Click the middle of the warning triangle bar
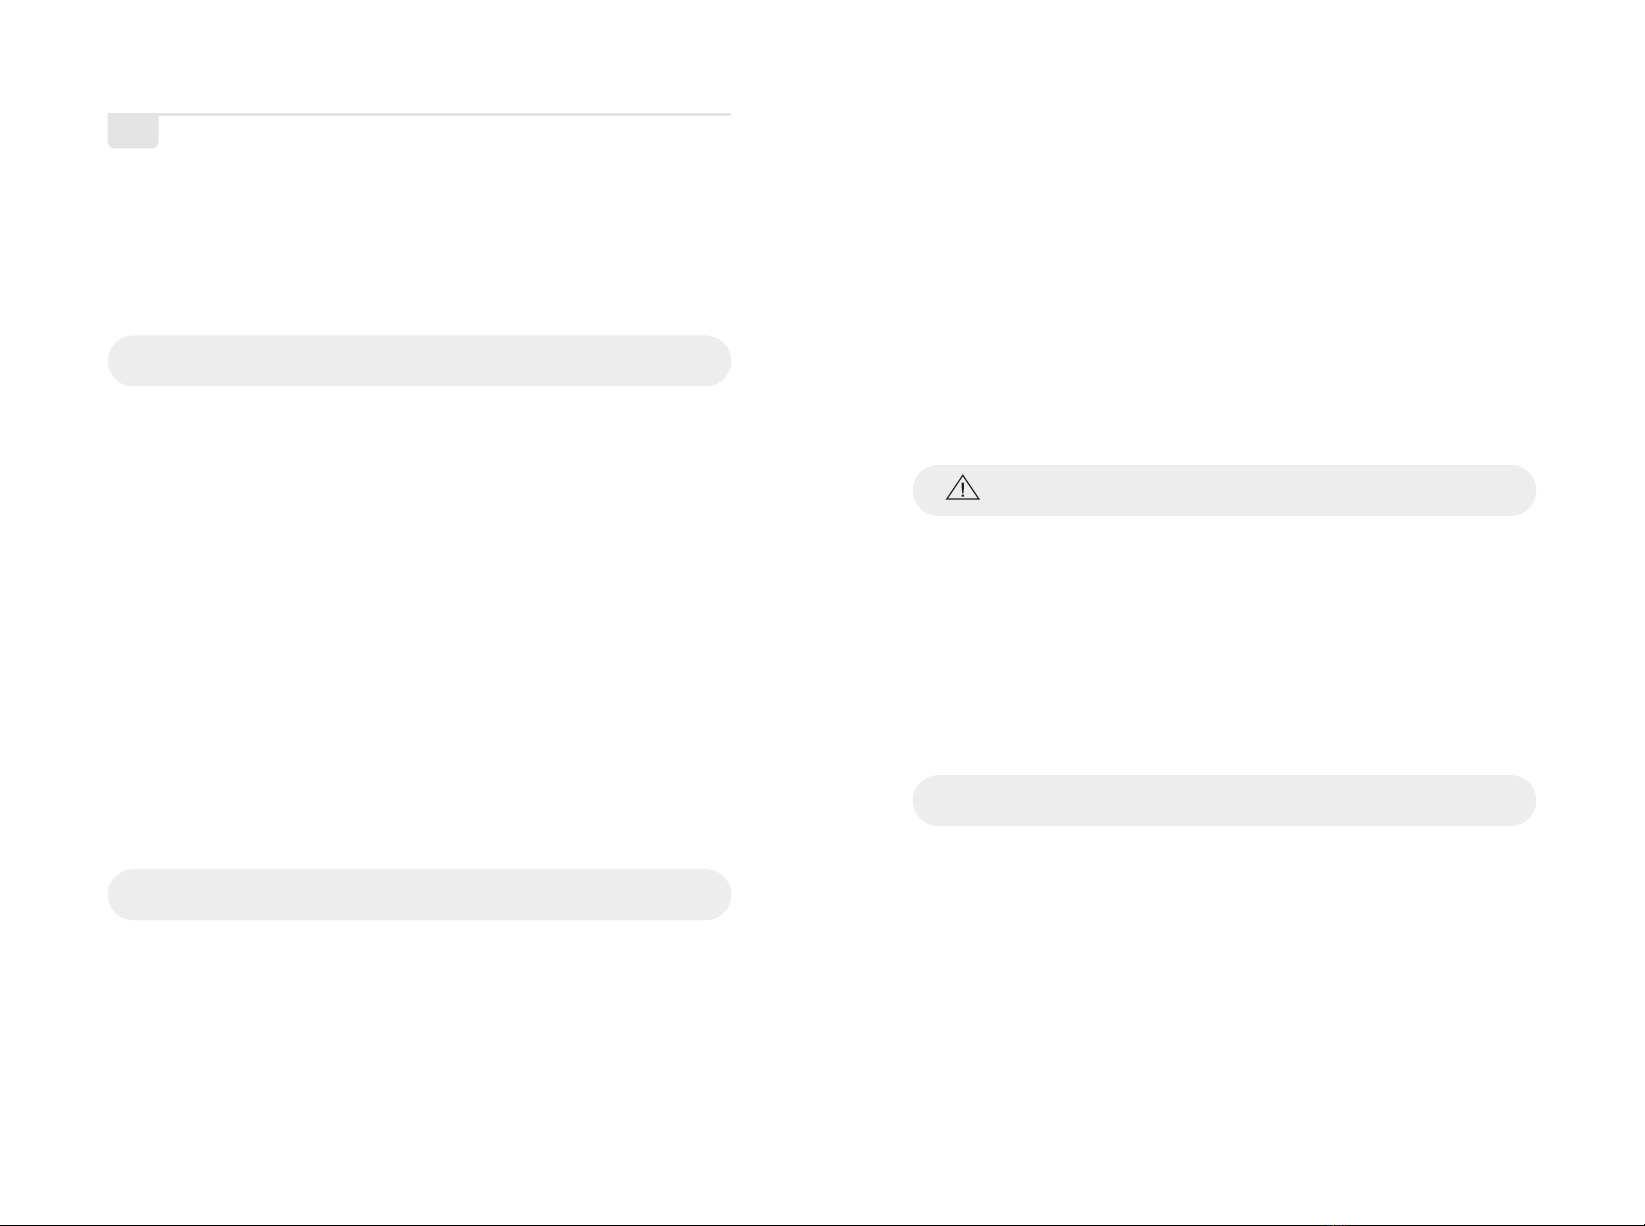The image size is (1645, 1226). pos(1224,490)
